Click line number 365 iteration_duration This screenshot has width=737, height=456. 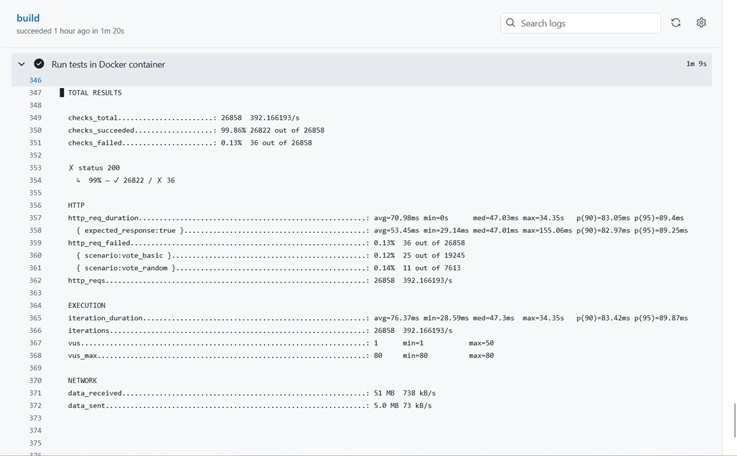35,318
